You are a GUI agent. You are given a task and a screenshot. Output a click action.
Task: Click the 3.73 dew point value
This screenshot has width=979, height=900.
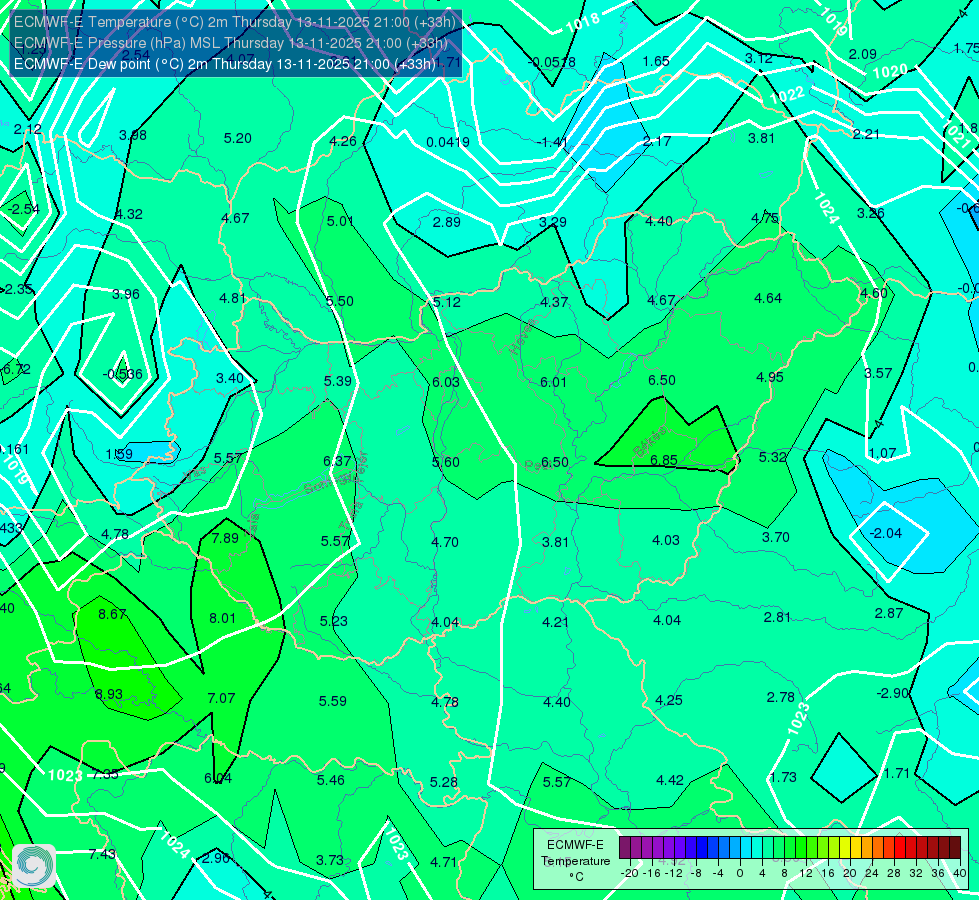330,860
